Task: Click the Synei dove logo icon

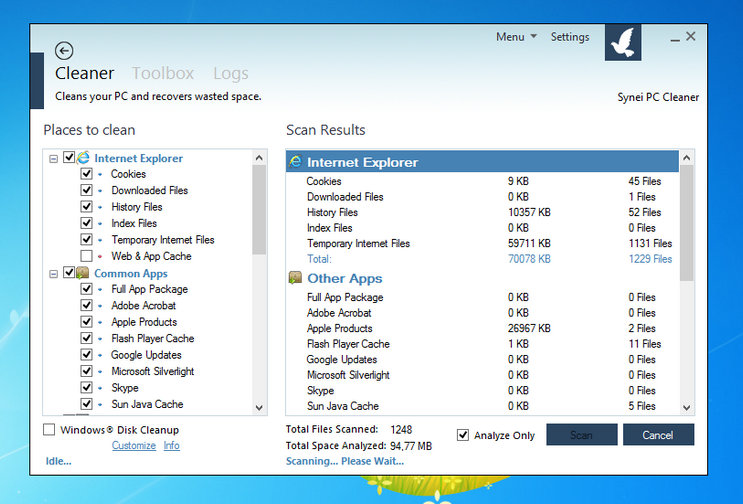Action: point(623,42)
